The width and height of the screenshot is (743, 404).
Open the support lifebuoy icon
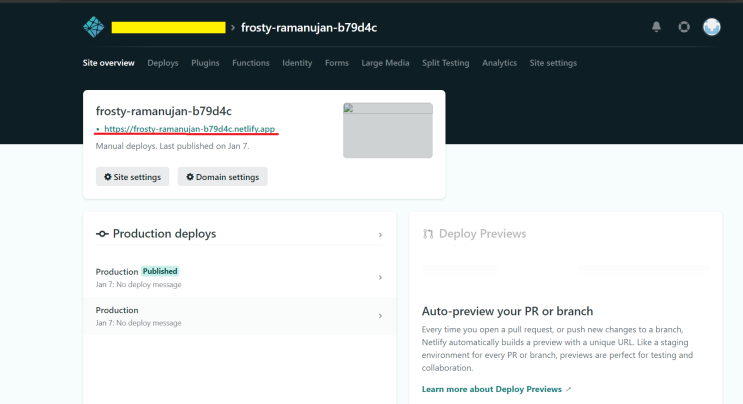pyautogui.click(x=684, y=27)
